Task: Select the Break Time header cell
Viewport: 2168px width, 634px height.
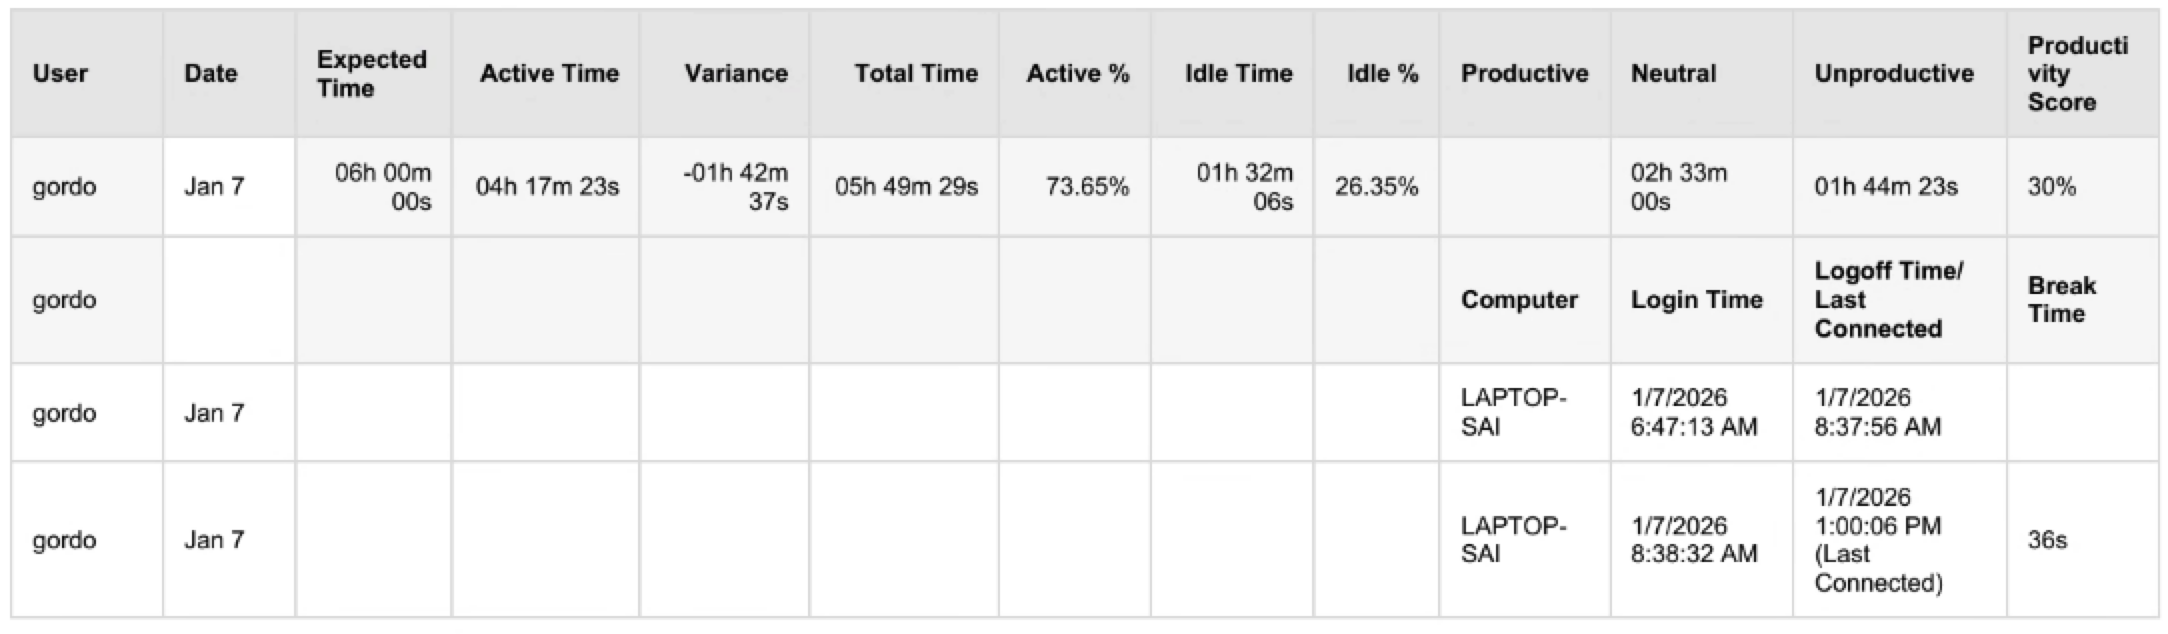Action: click(2060, 300)
